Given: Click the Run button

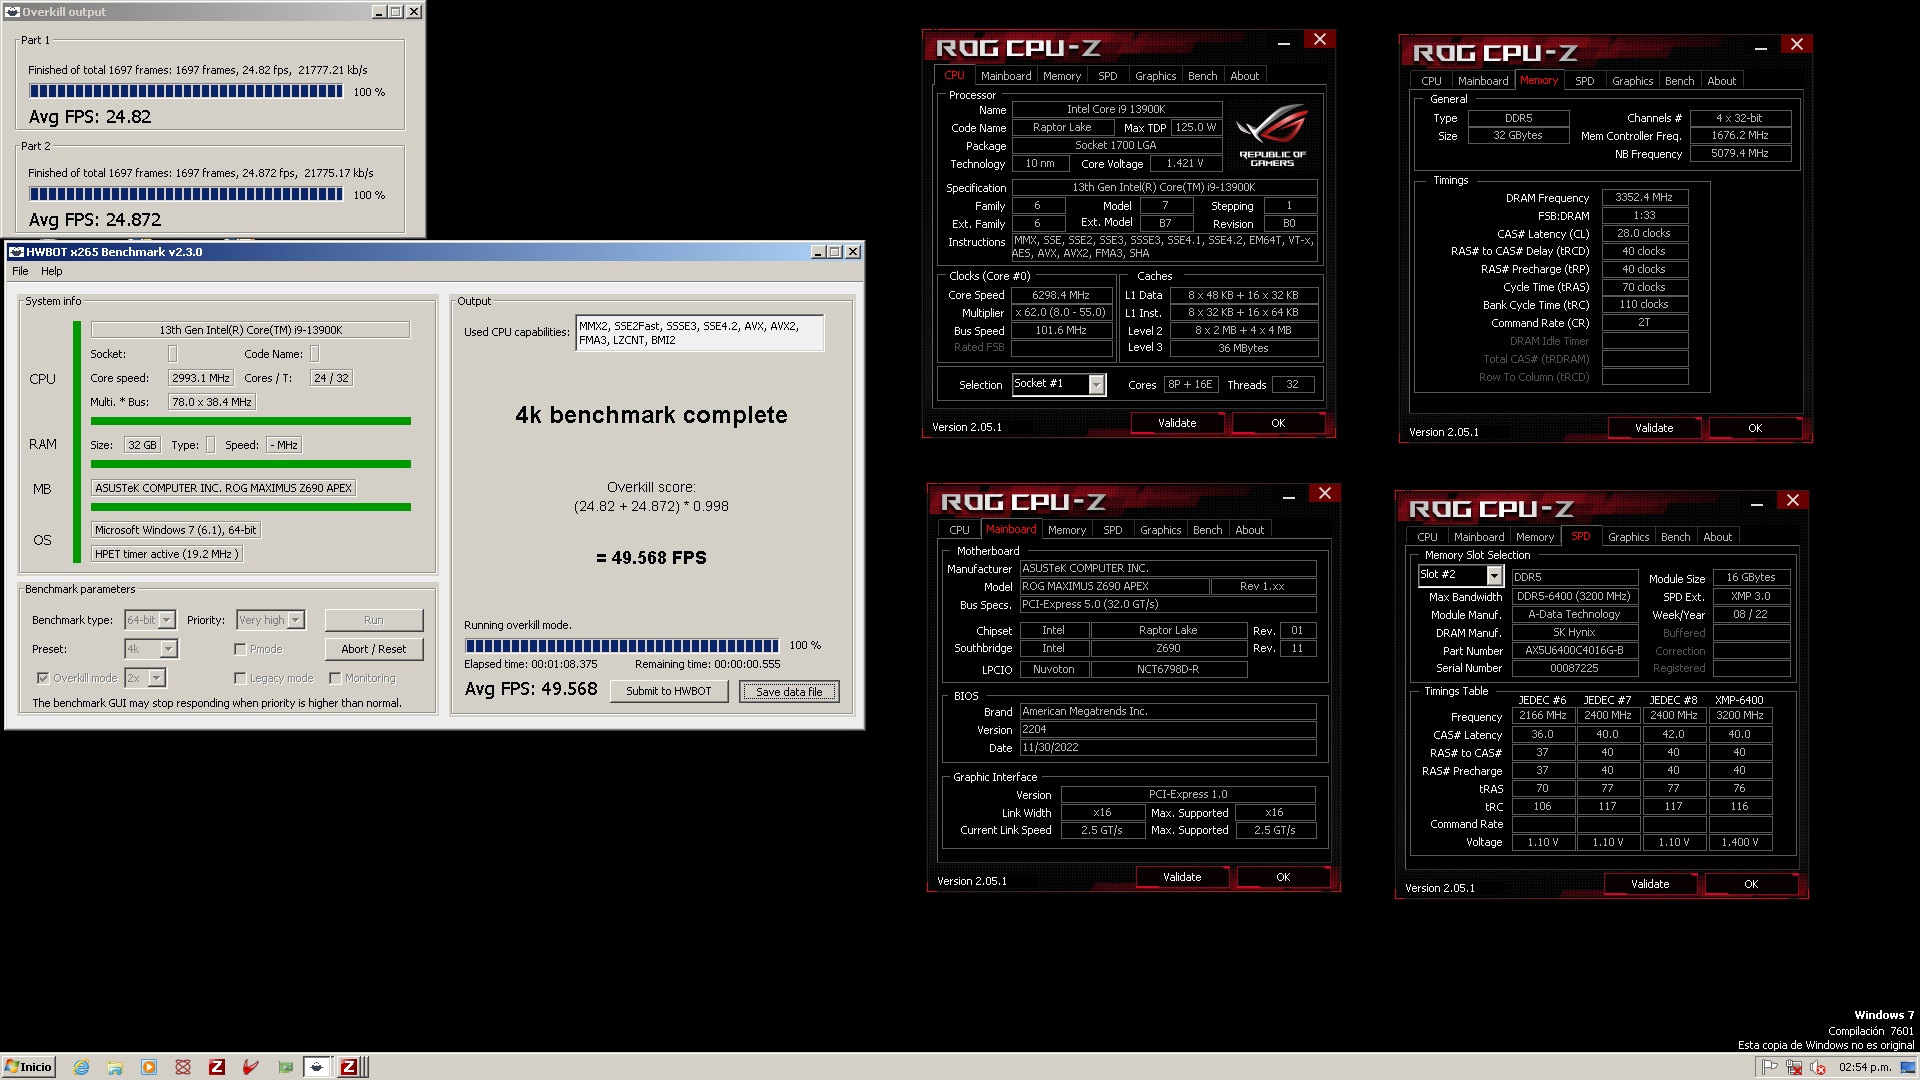Looking at the screenshot, I should [374, 620].
